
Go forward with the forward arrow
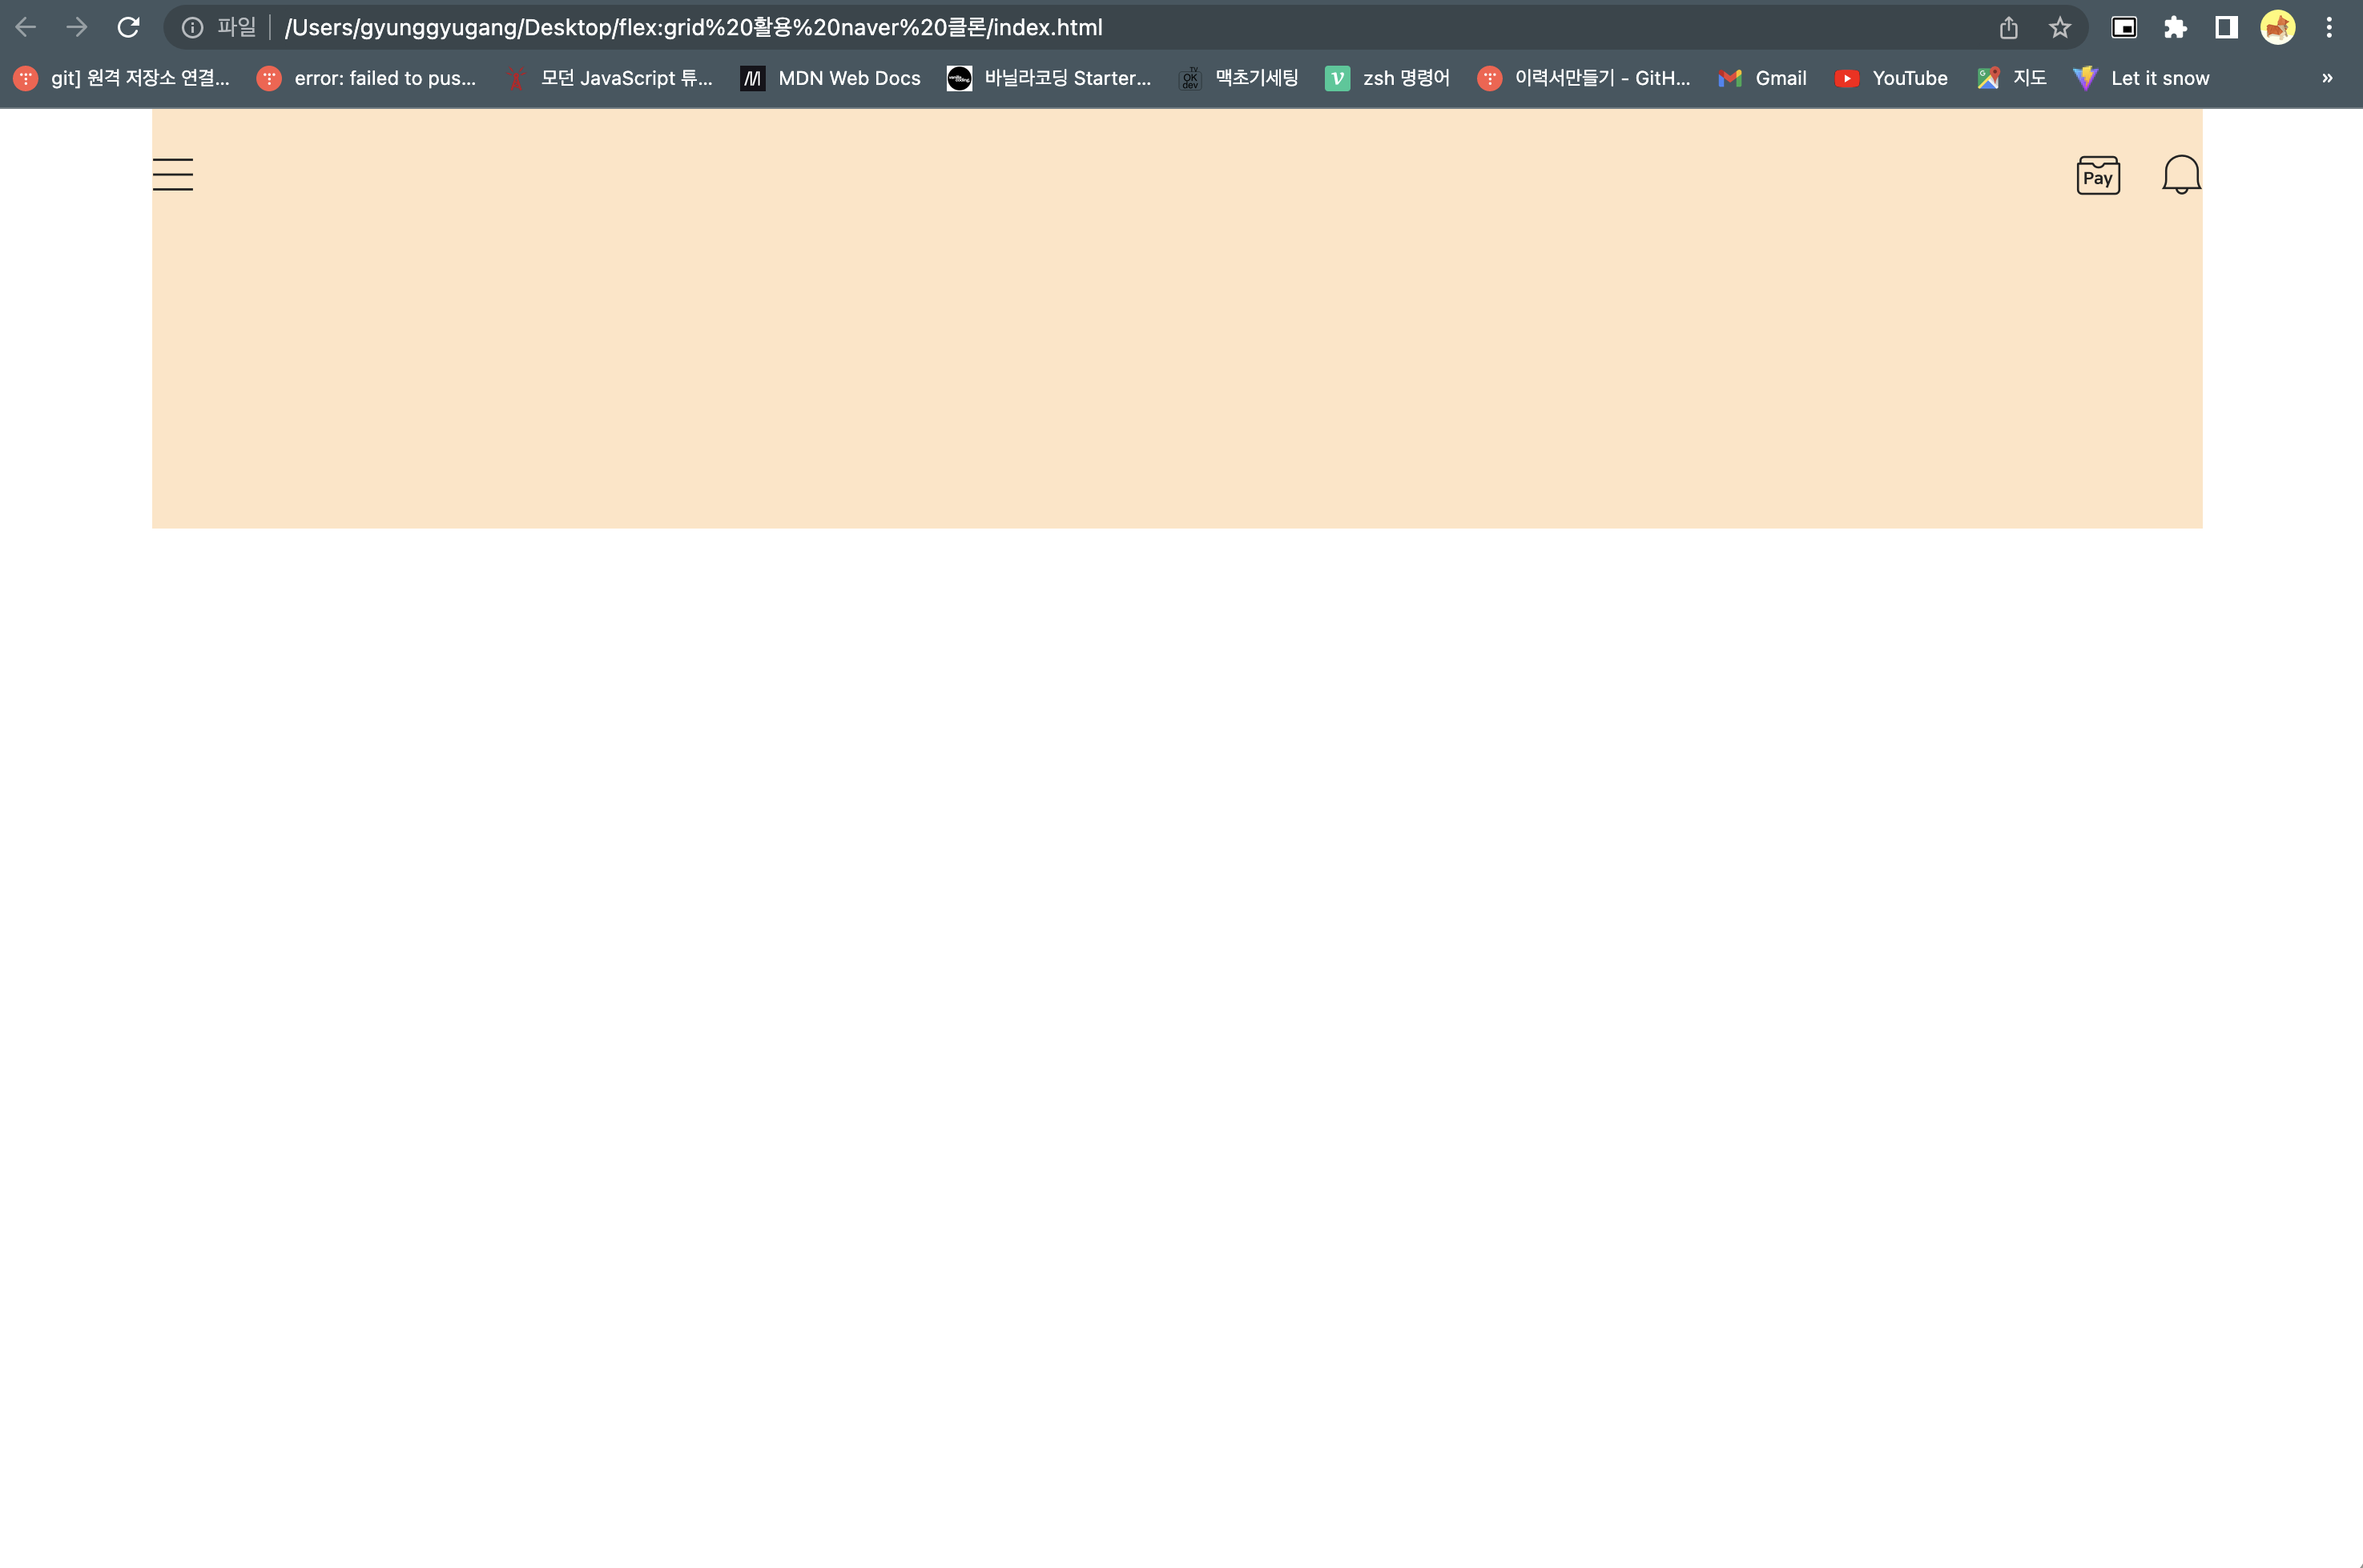77,27
